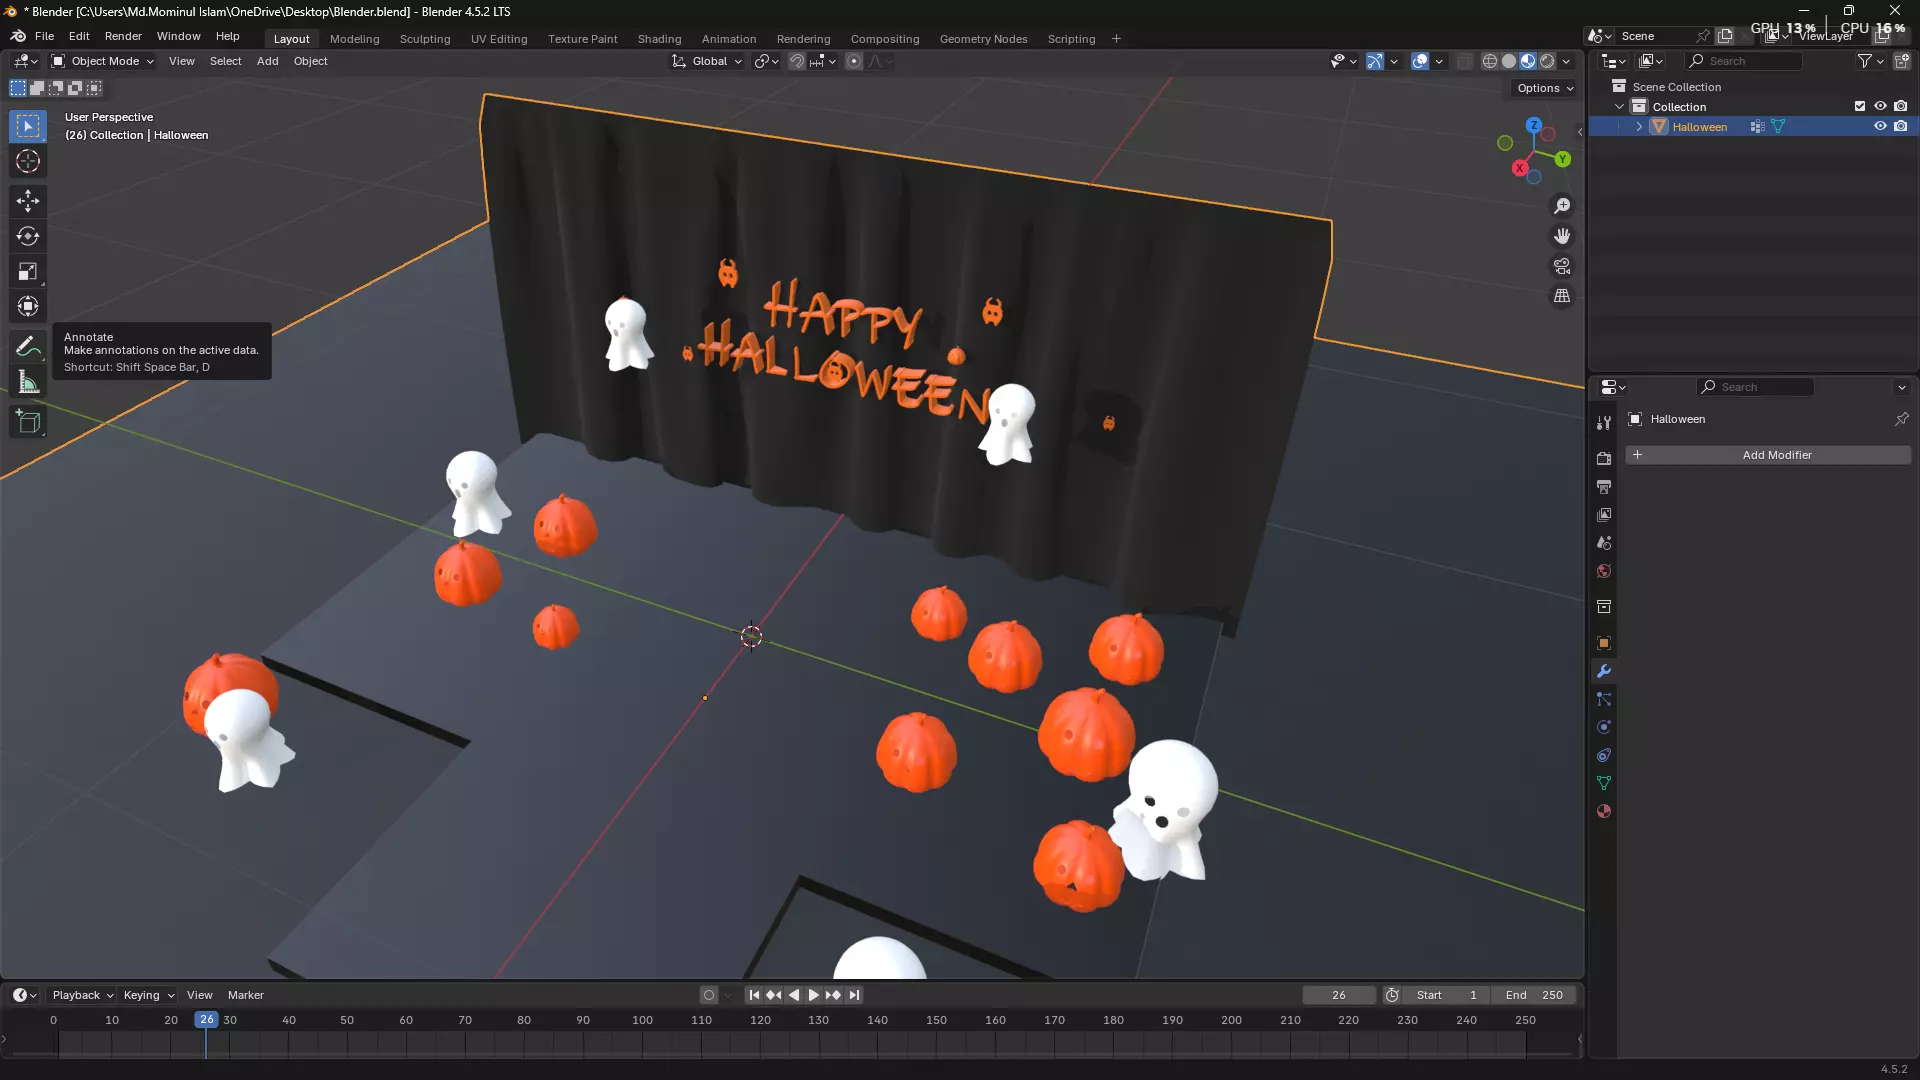This screenshot has height=1080, width=1920.
Task: Switch to solid viewport shading
Action: click(x=1509, y=61)
